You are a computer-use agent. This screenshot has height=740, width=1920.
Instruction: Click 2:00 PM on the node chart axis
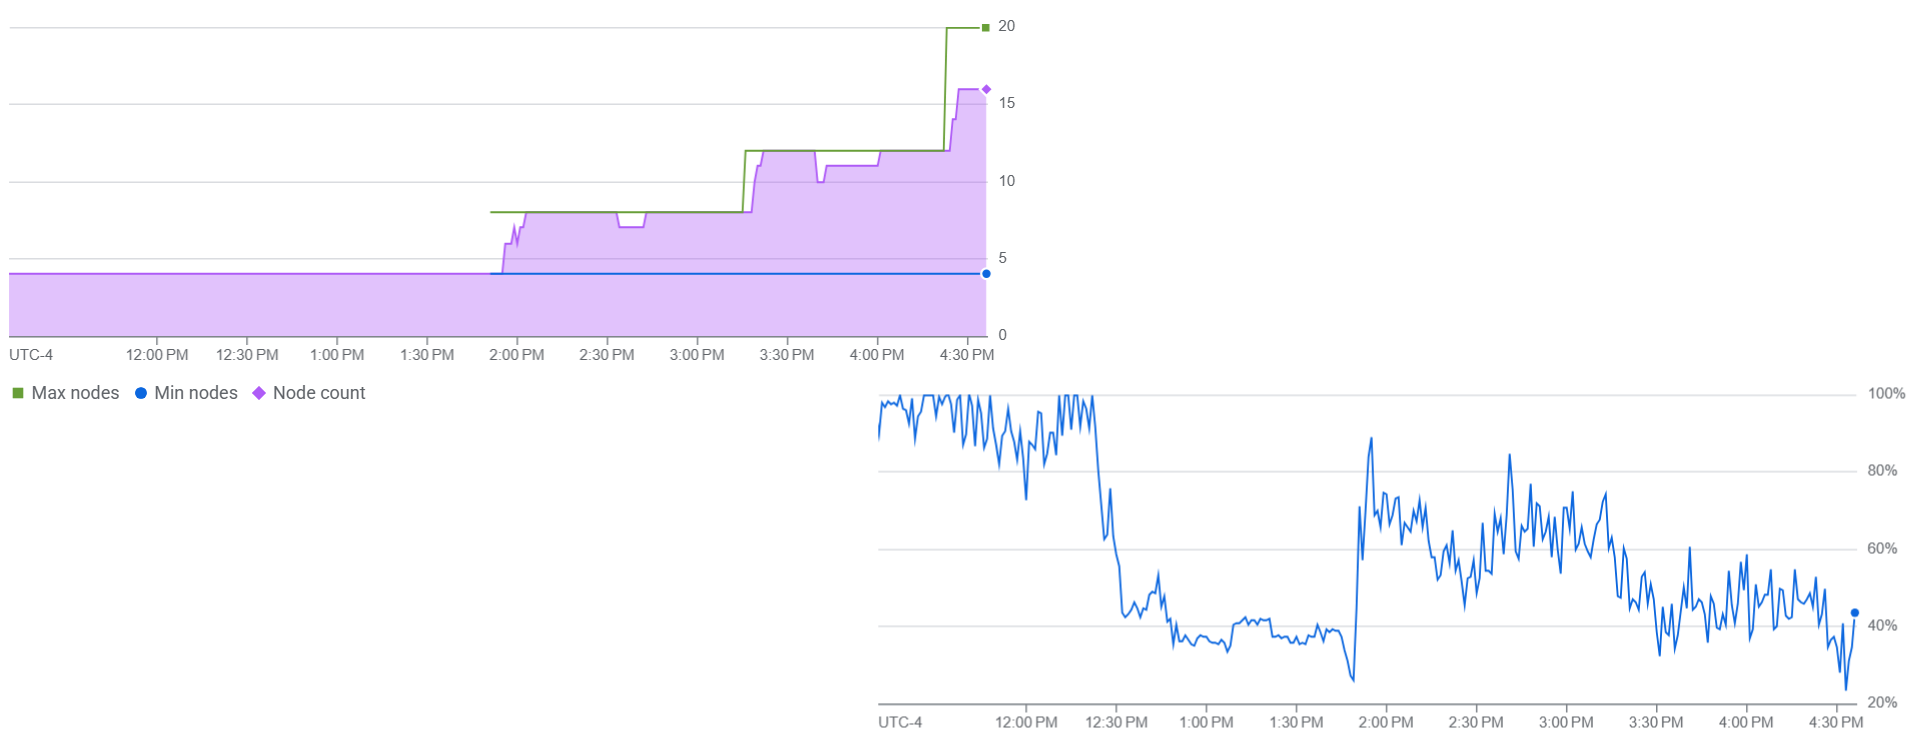click(x=517, y=355)
